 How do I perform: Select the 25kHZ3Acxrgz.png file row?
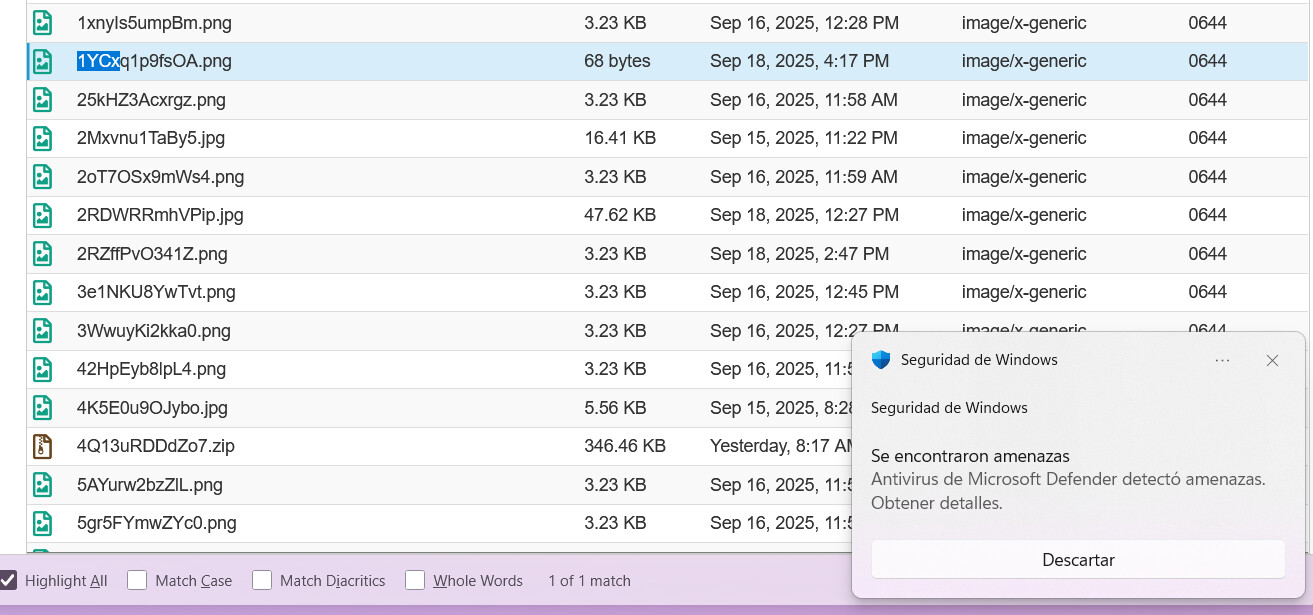[x=151, y=100]
